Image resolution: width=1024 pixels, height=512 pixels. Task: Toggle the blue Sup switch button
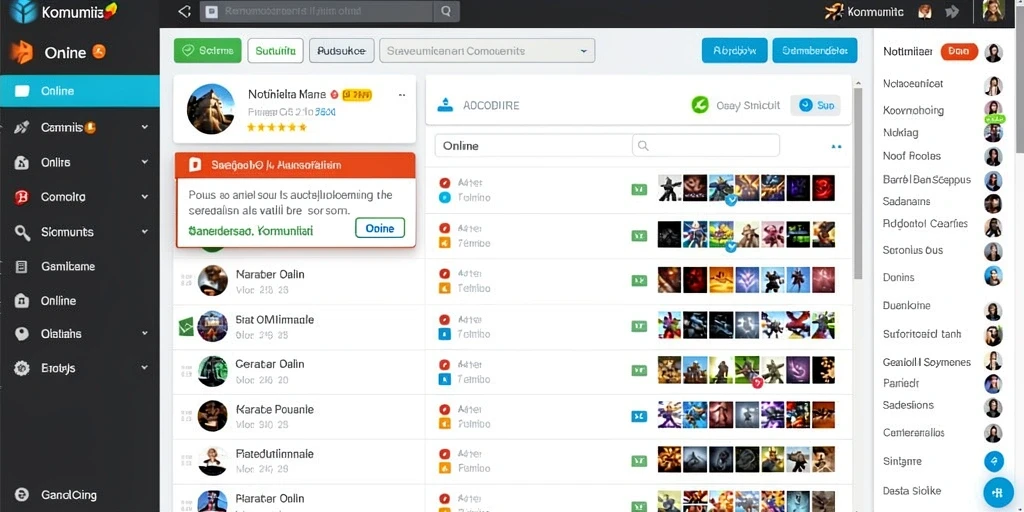[x=815, y=105]
